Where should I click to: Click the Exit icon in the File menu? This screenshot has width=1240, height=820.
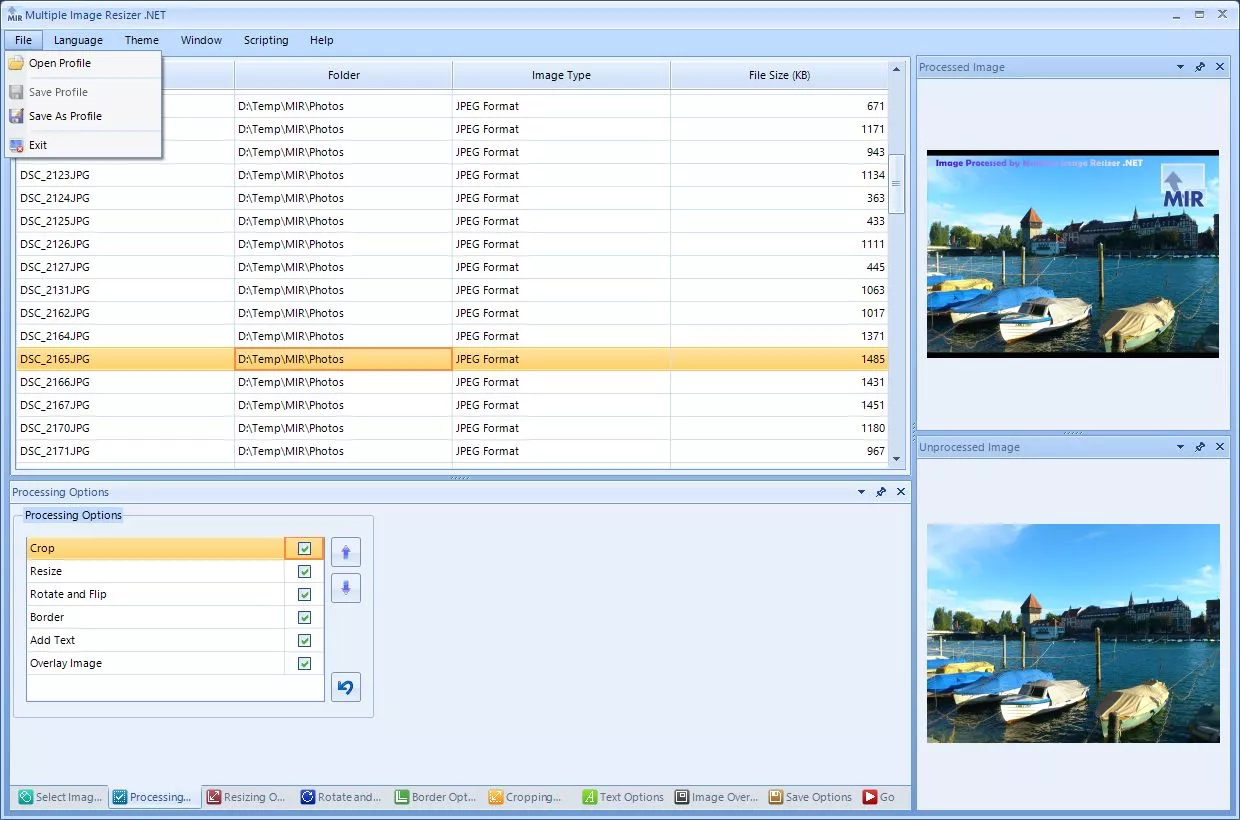tap(17, 144)
